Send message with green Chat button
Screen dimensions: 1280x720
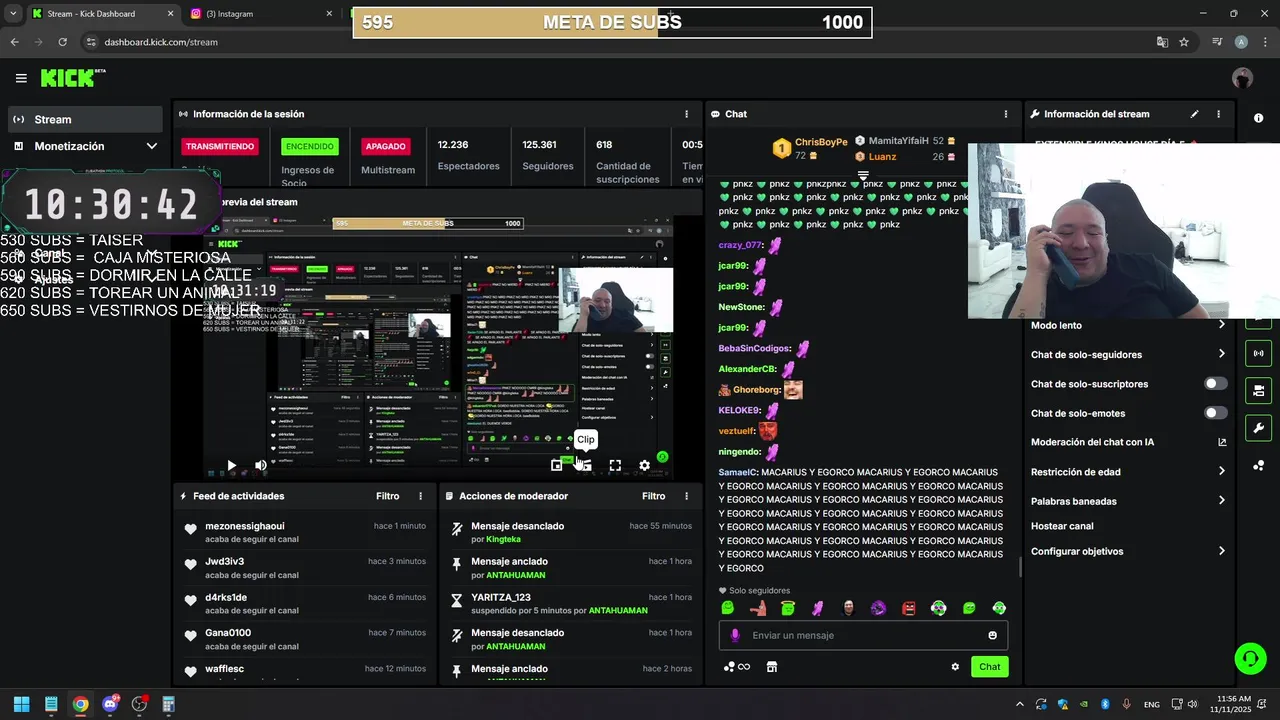coord(989,667)
